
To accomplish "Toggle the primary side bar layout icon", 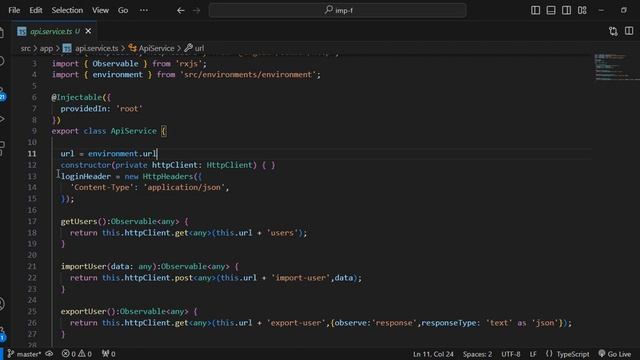I will (535, 10).
